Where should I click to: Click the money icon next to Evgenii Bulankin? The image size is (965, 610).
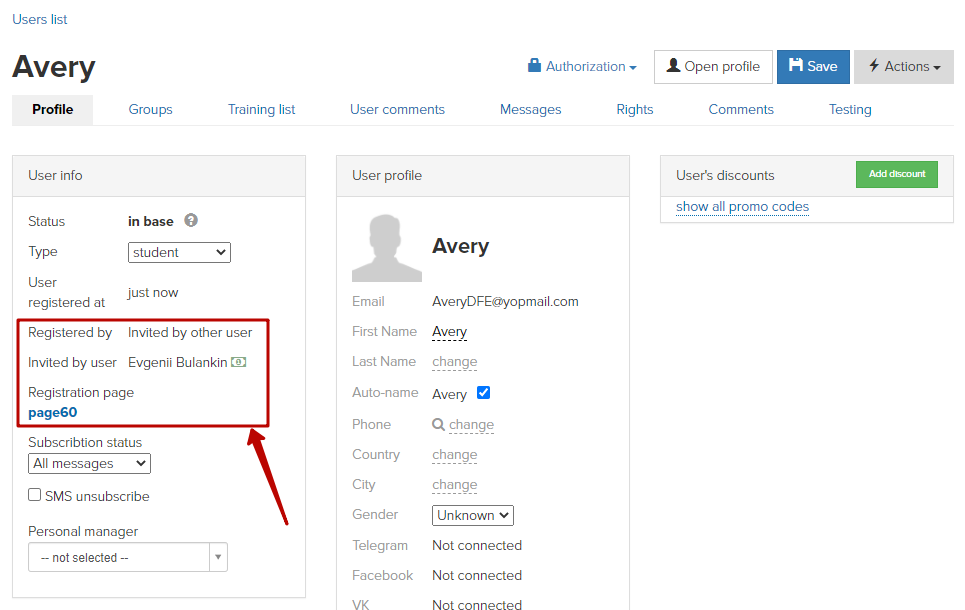coord(239,362)
